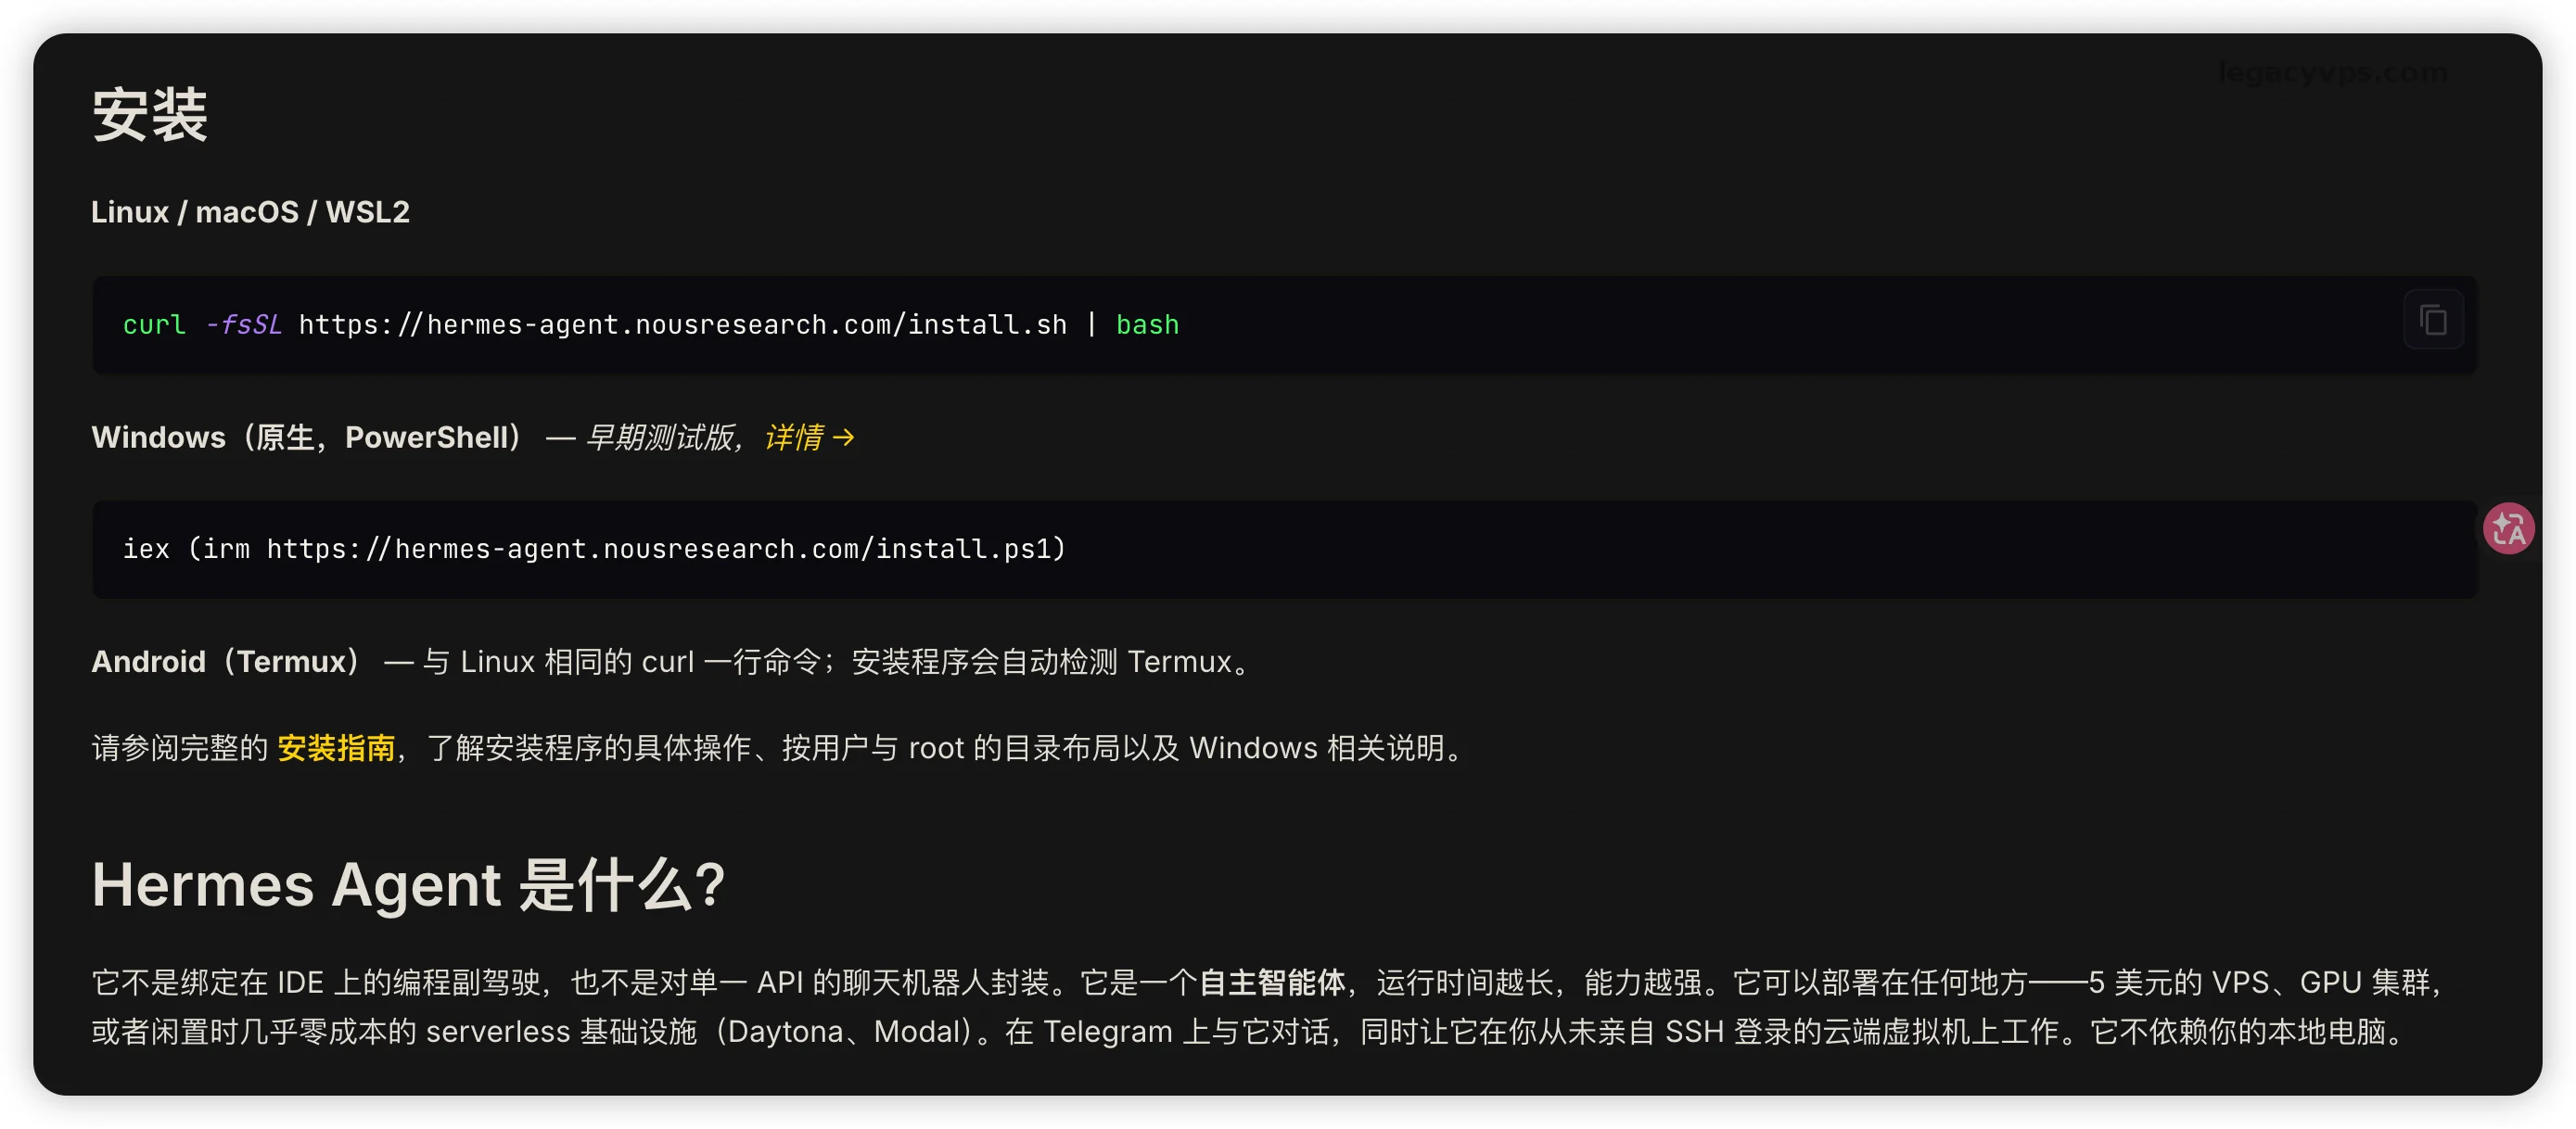Click the Linux / macOS / WSL2 label
Screen dimensions: 2576x1129
[x=251, y=212]
